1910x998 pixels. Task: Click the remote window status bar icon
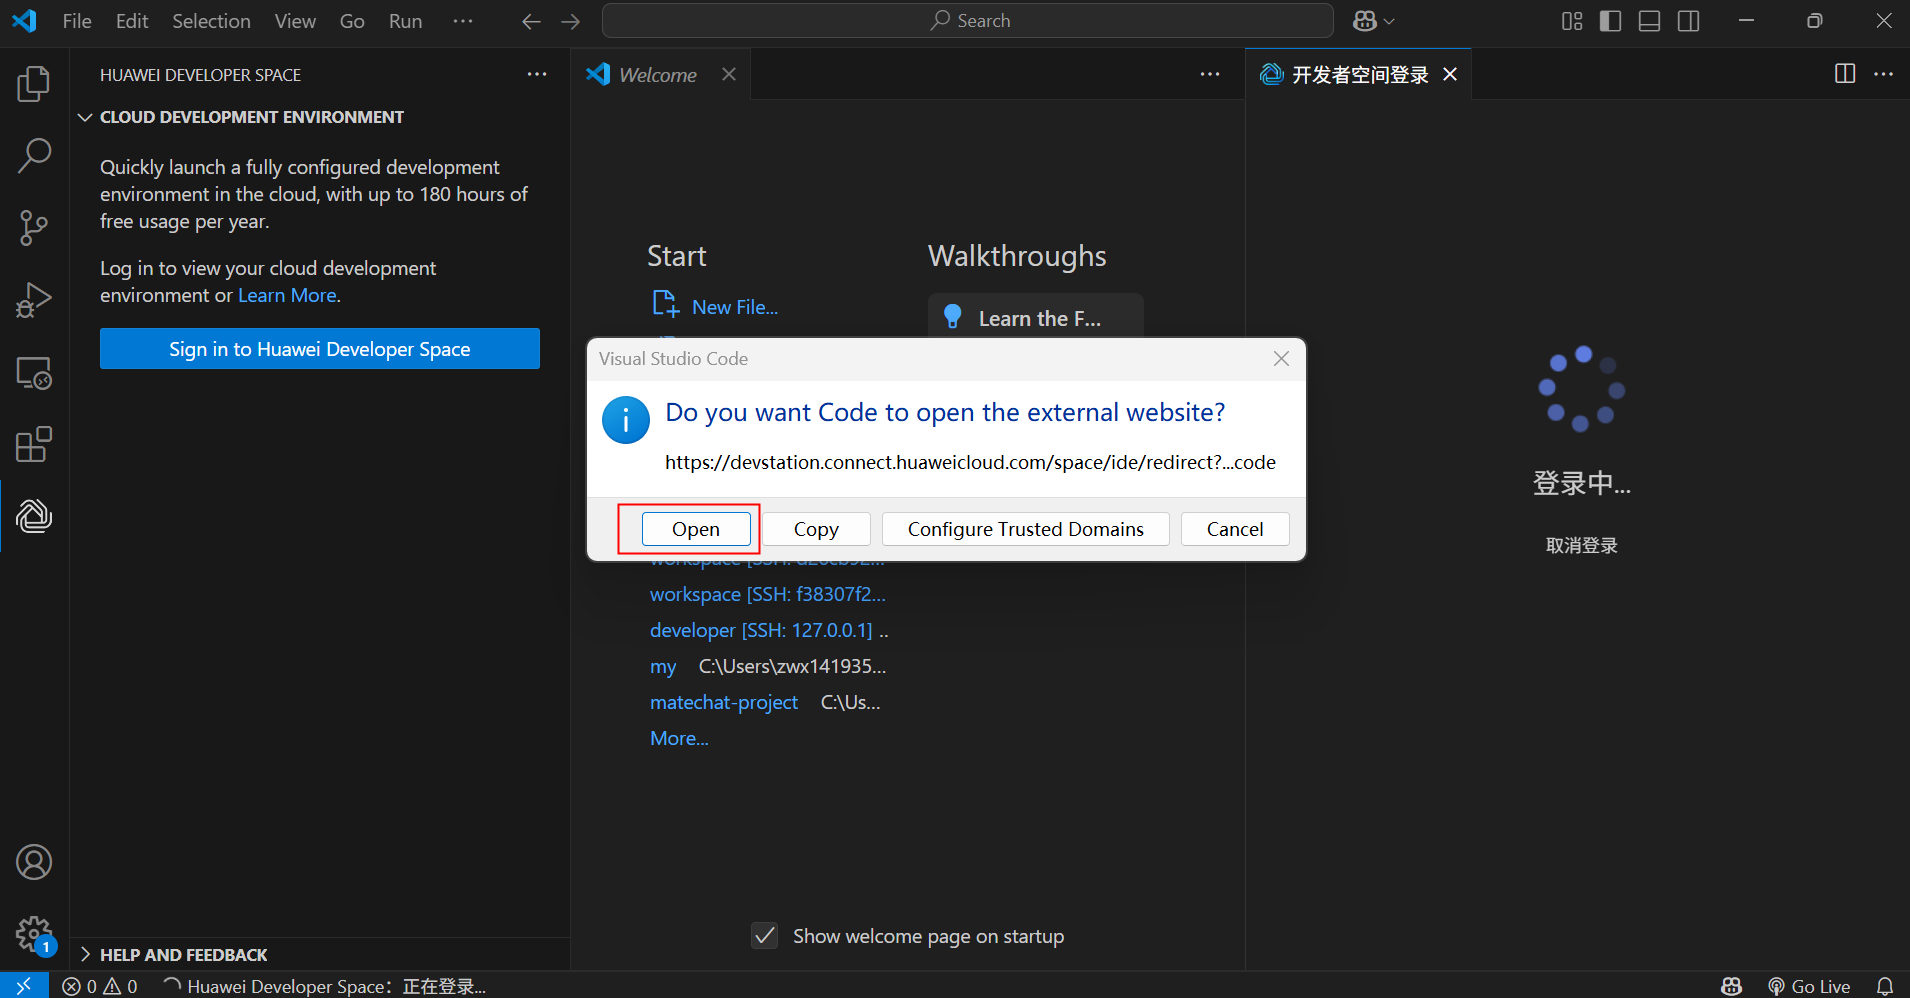[24, 986]
